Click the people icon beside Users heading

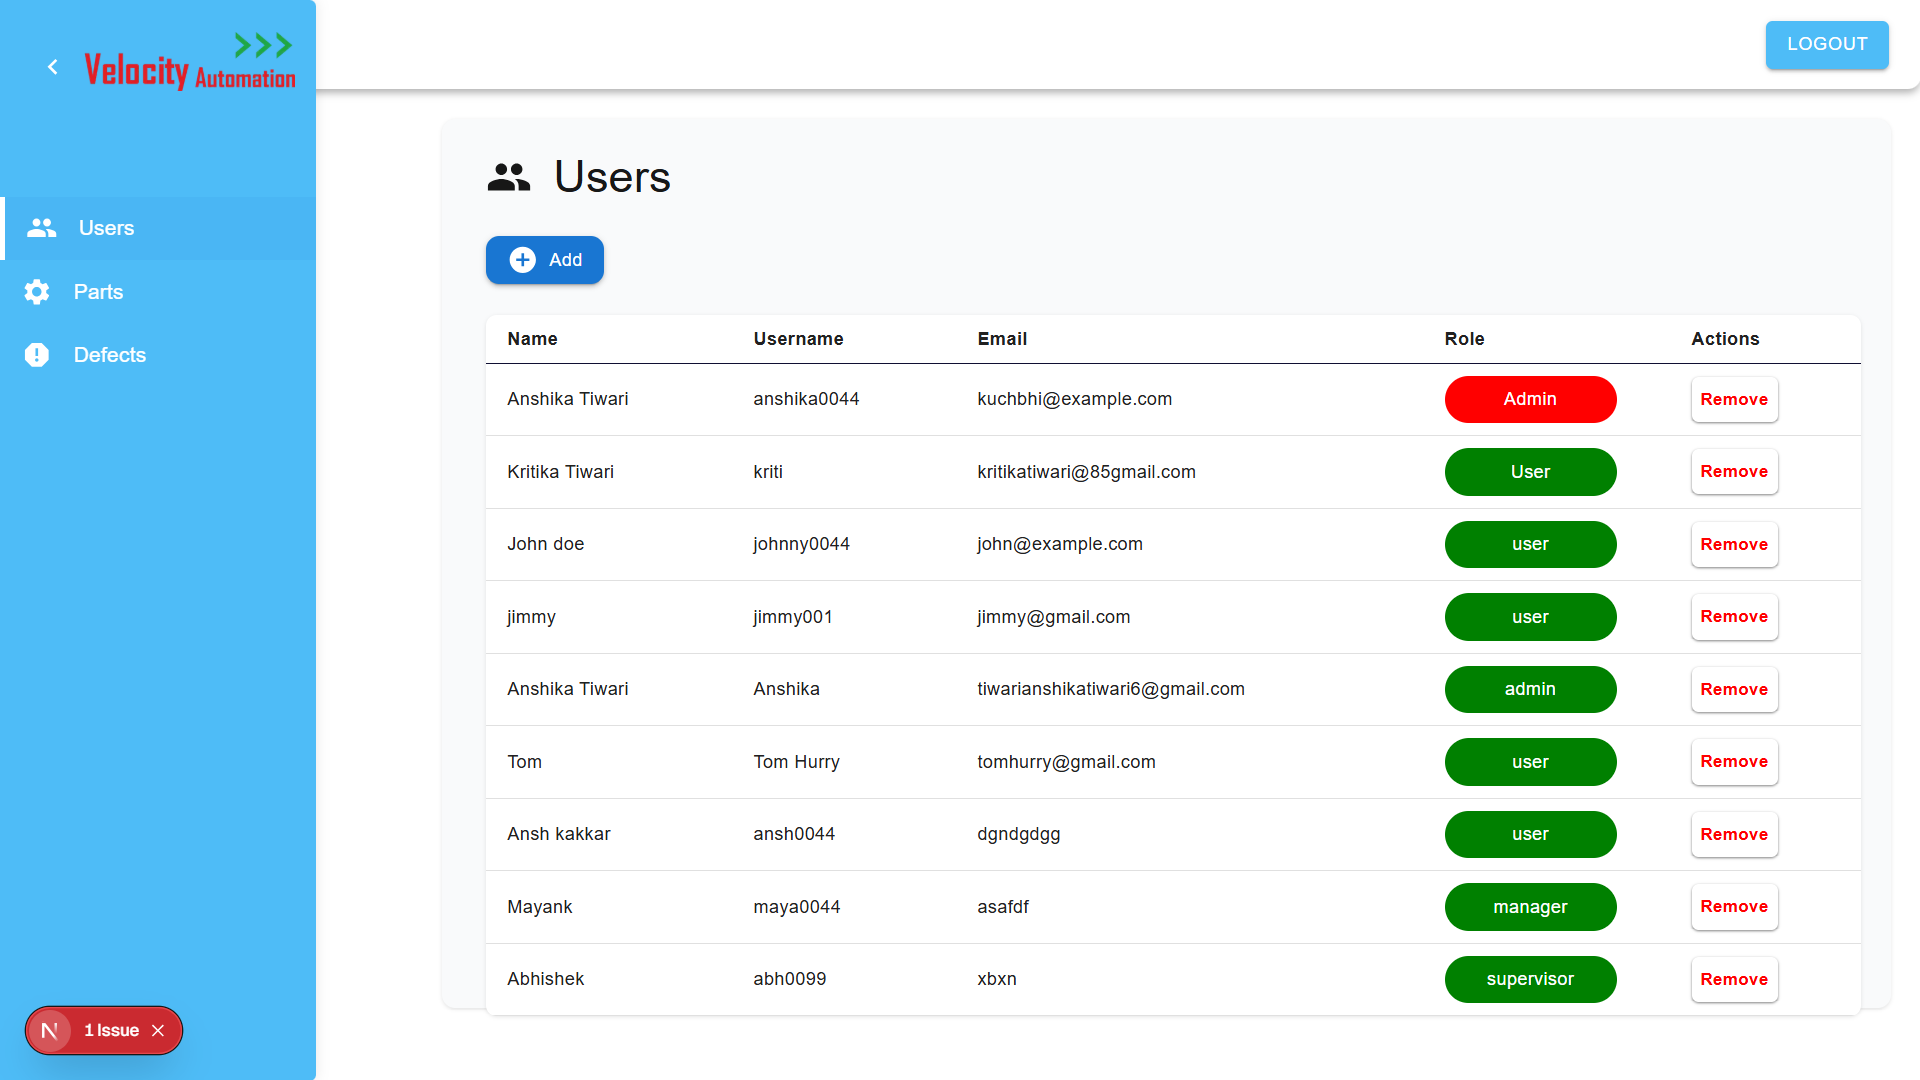509,177
